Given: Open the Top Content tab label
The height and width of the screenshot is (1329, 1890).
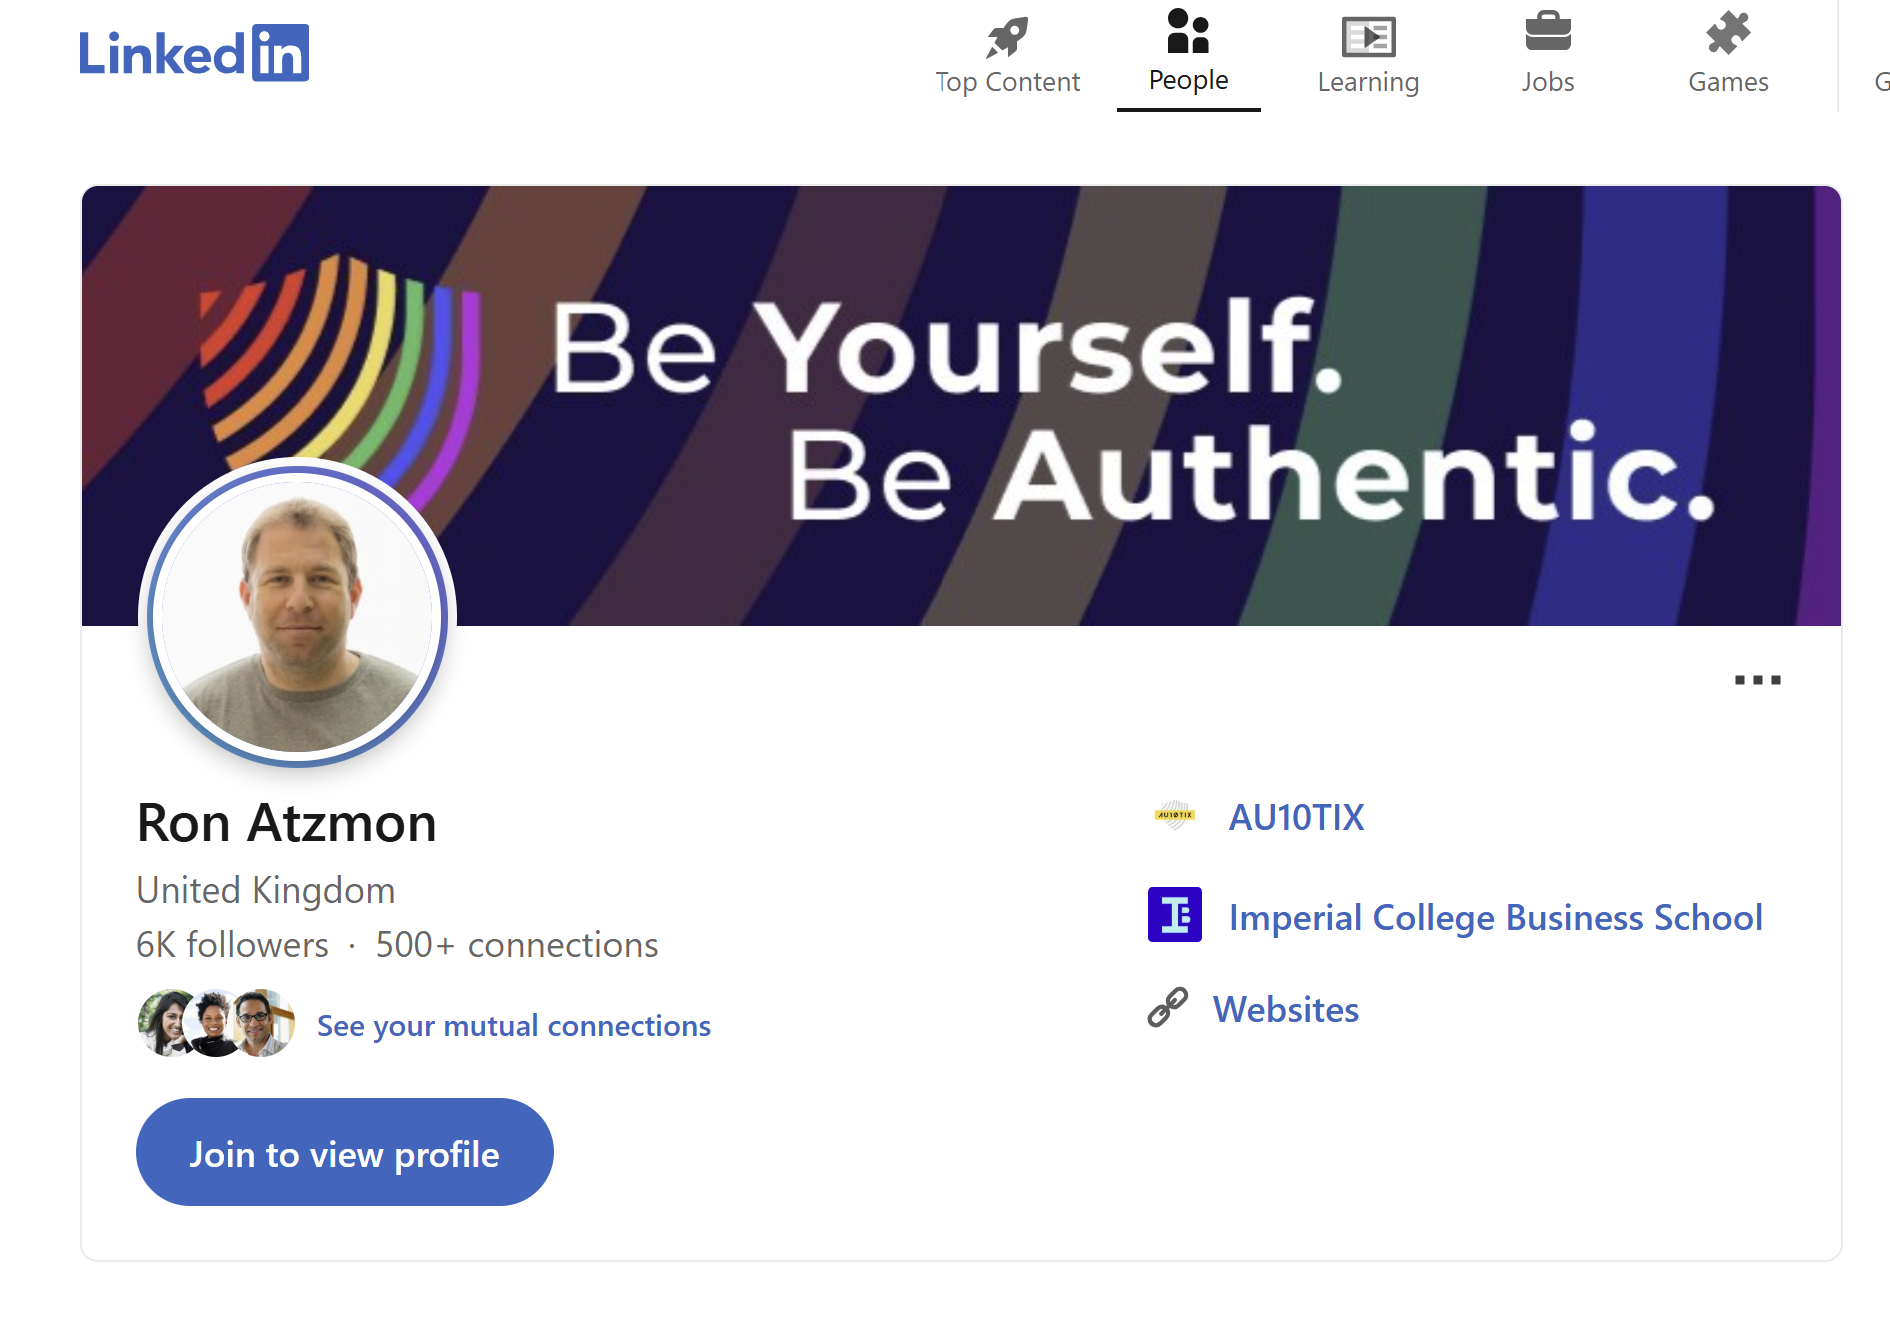Looking at the screenshot, I should [x=1007, y=82].
